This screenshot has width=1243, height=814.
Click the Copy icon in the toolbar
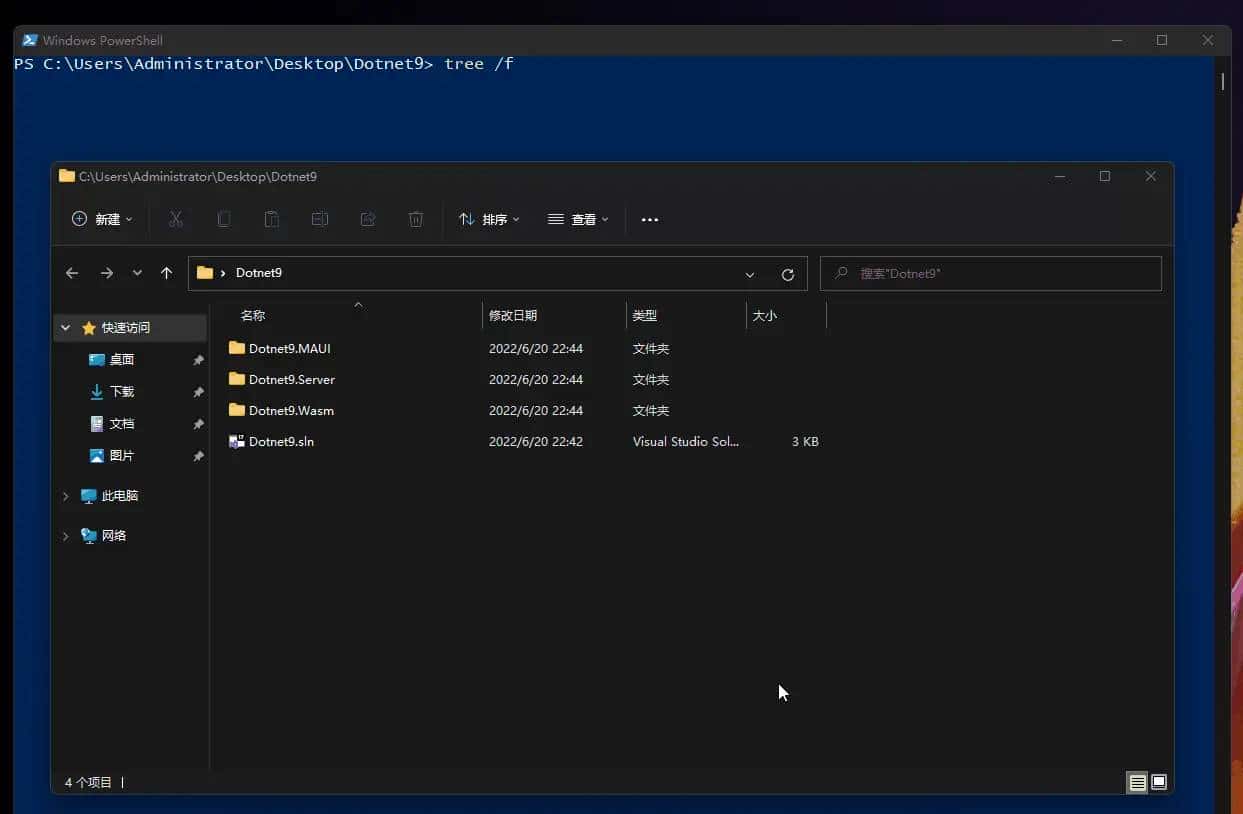(223, 219)
